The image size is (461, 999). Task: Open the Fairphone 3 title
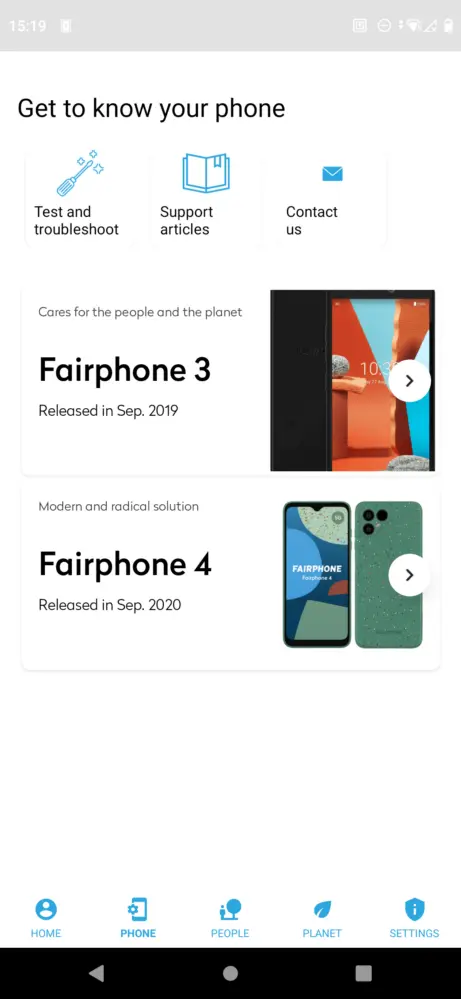[x=125, y=370]
